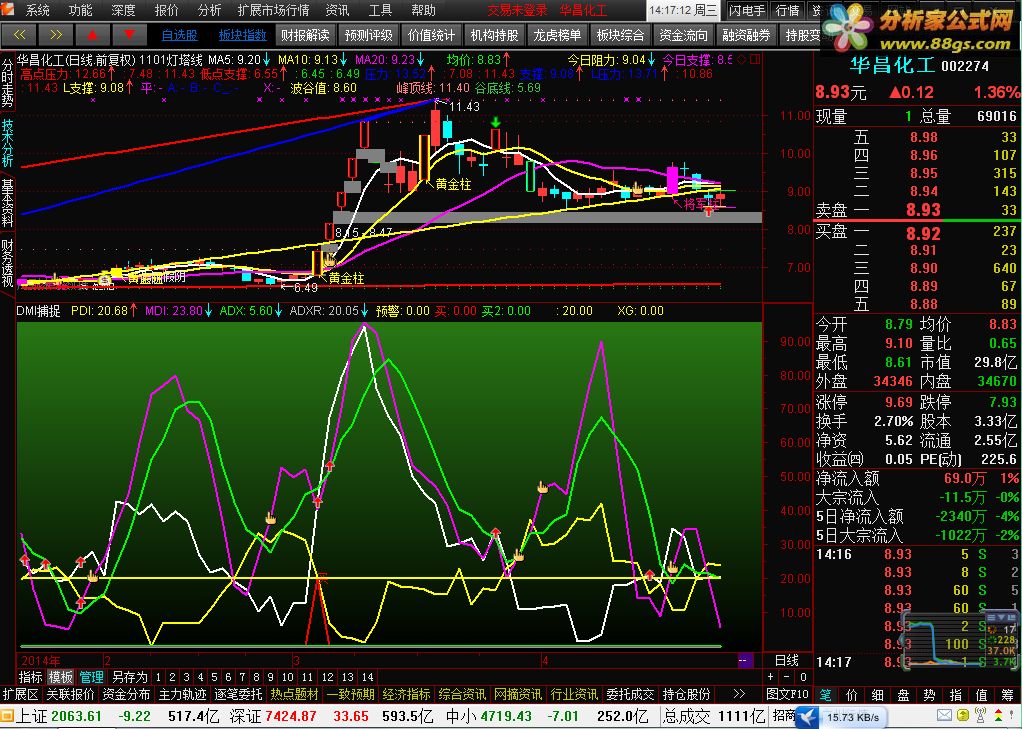1022x729 pixels.
Task: Select the 指标 tab below chart
Action: click(30, 677)
